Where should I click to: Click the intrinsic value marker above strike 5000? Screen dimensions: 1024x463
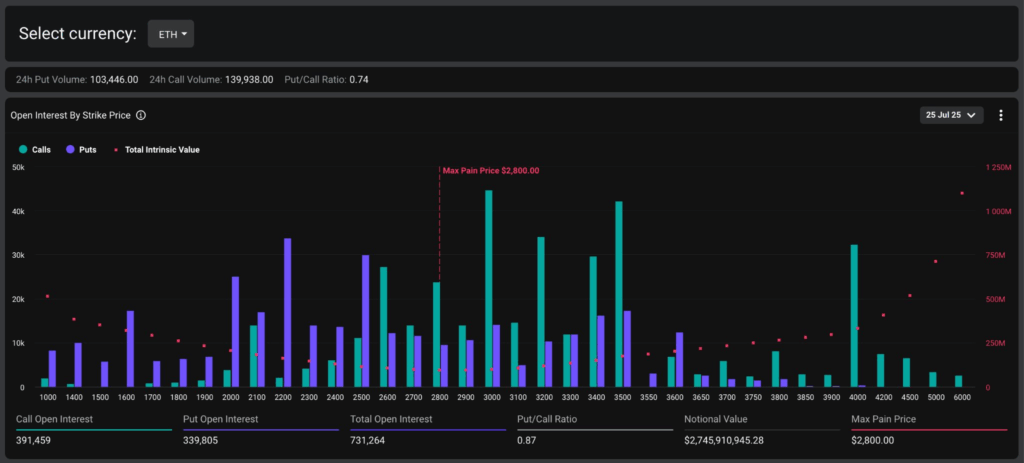click(936, 261)
